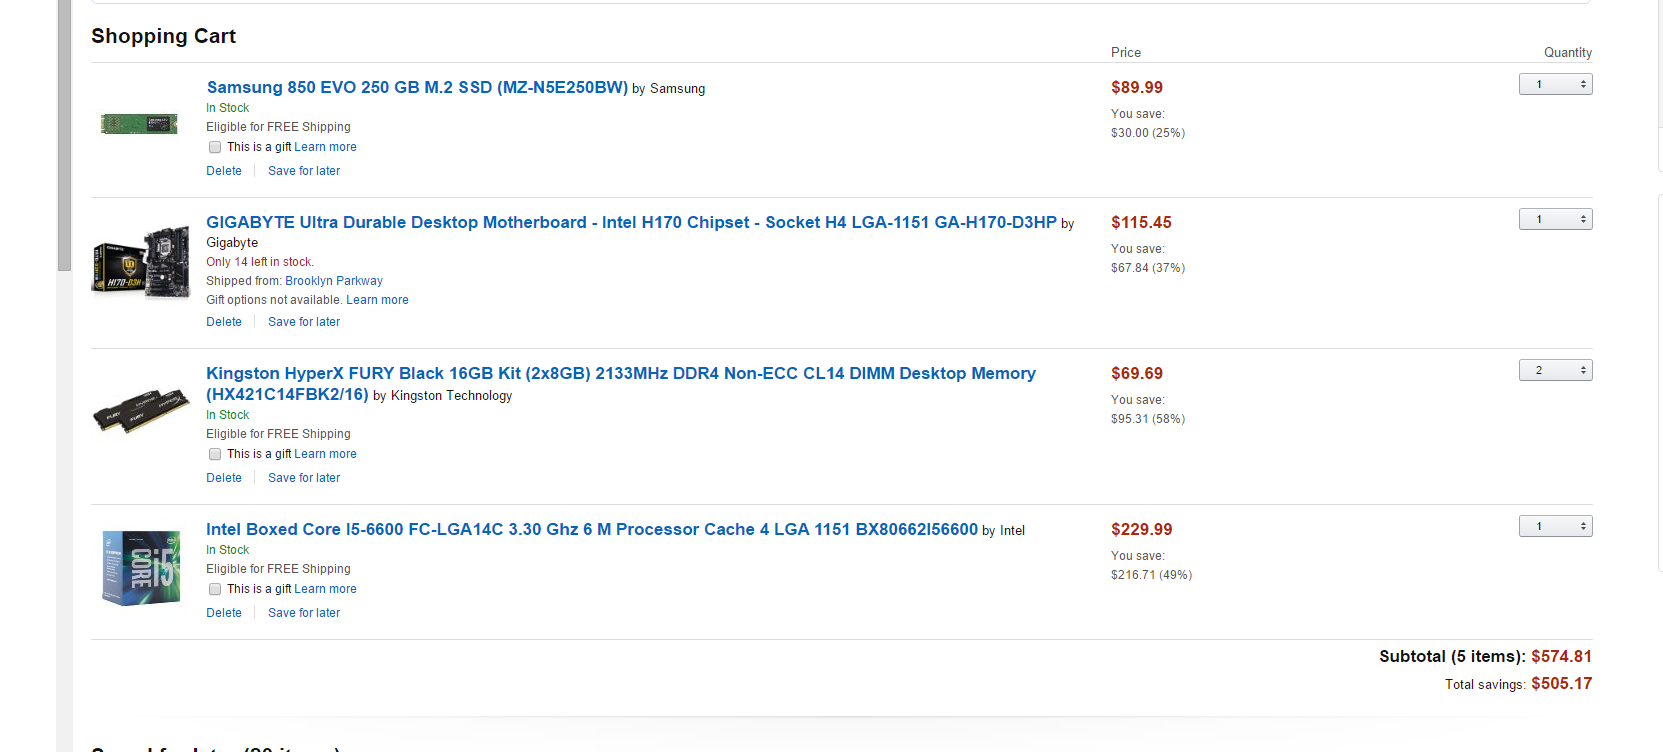The width and height of the screenshot is (1663, 752).
Task: Open the GIGABYTE Ultra Durable motherboard title link
Action: tap(631, 222)
